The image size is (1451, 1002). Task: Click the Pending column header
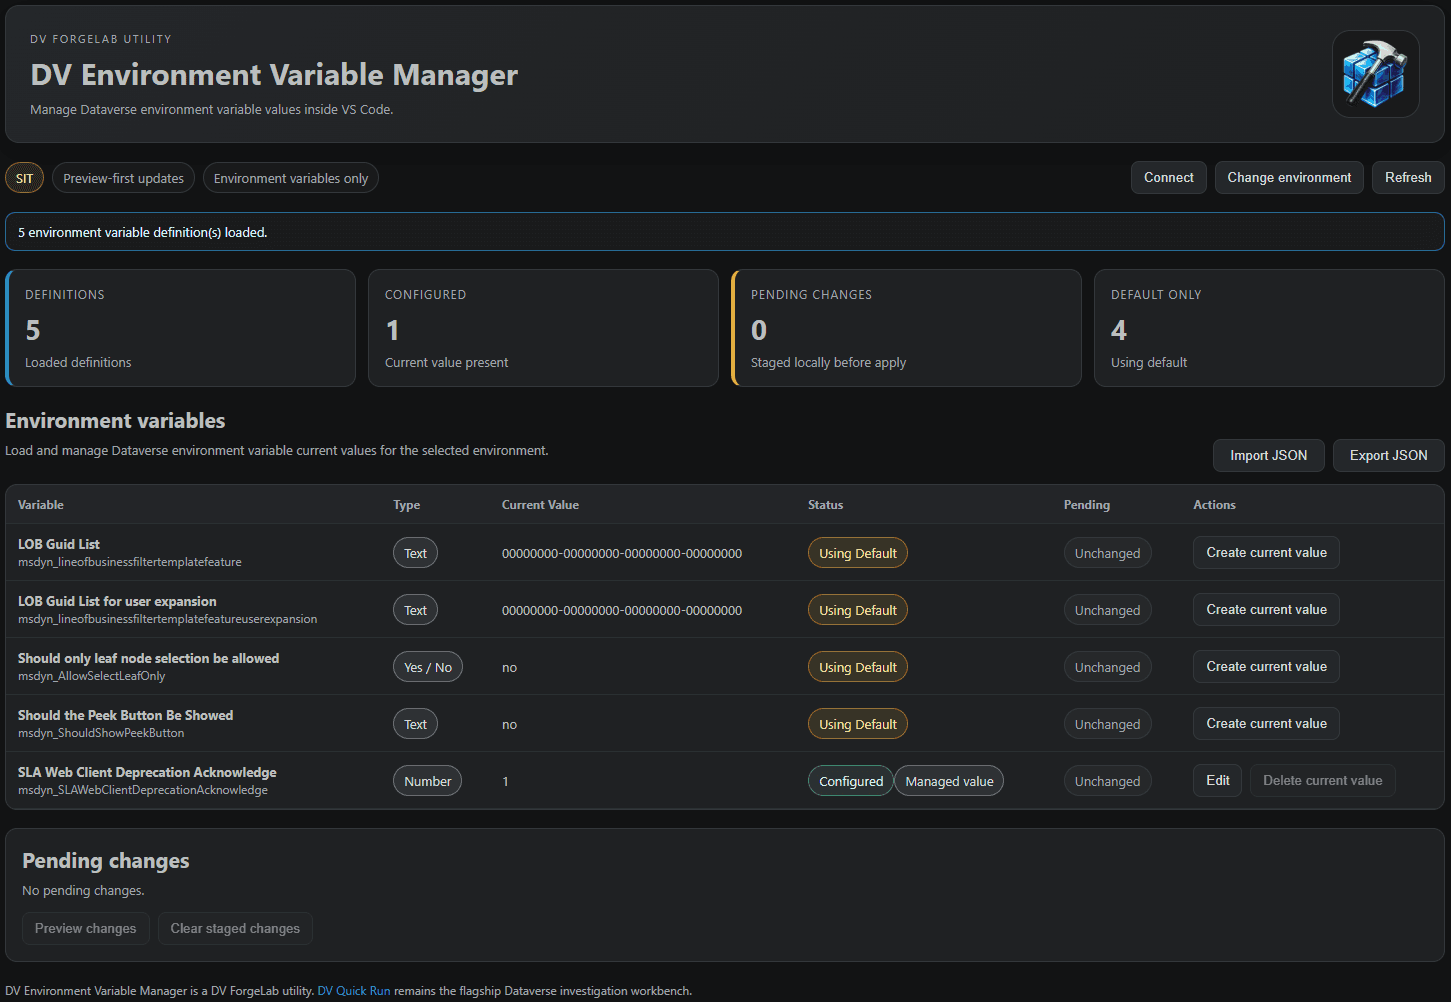(x=1086, y=505)
